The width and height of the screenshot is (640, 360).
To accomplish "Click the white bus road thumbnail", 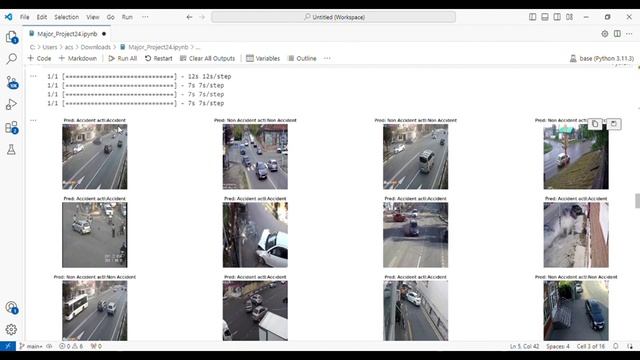I will 95,311.
